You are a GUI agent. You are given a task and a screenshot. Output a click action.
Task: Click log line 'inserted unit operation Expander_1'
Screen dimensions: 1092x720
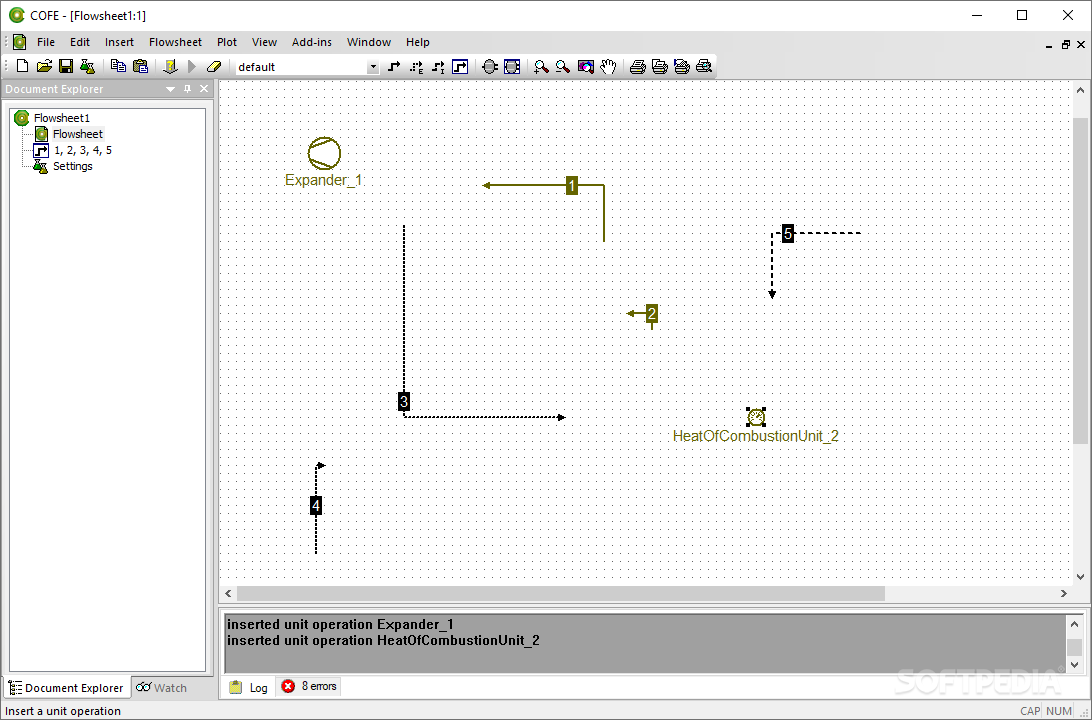pos(341,624)
